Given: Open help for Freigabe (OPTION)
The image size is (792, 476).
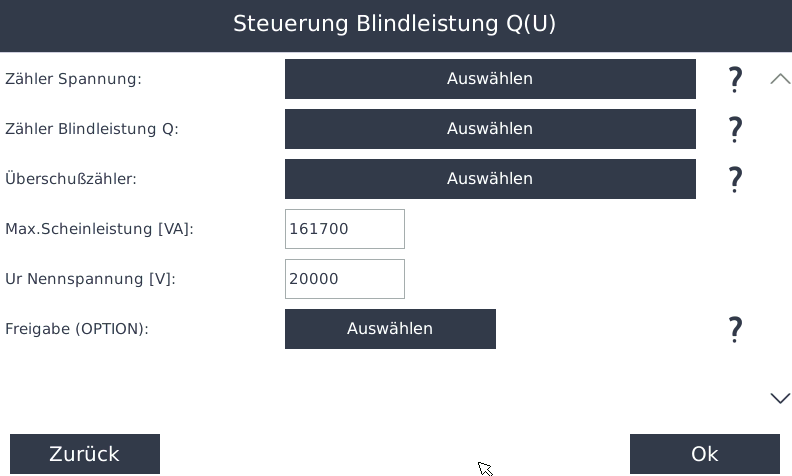Looking at the screenshot, I should click(735, 329).
